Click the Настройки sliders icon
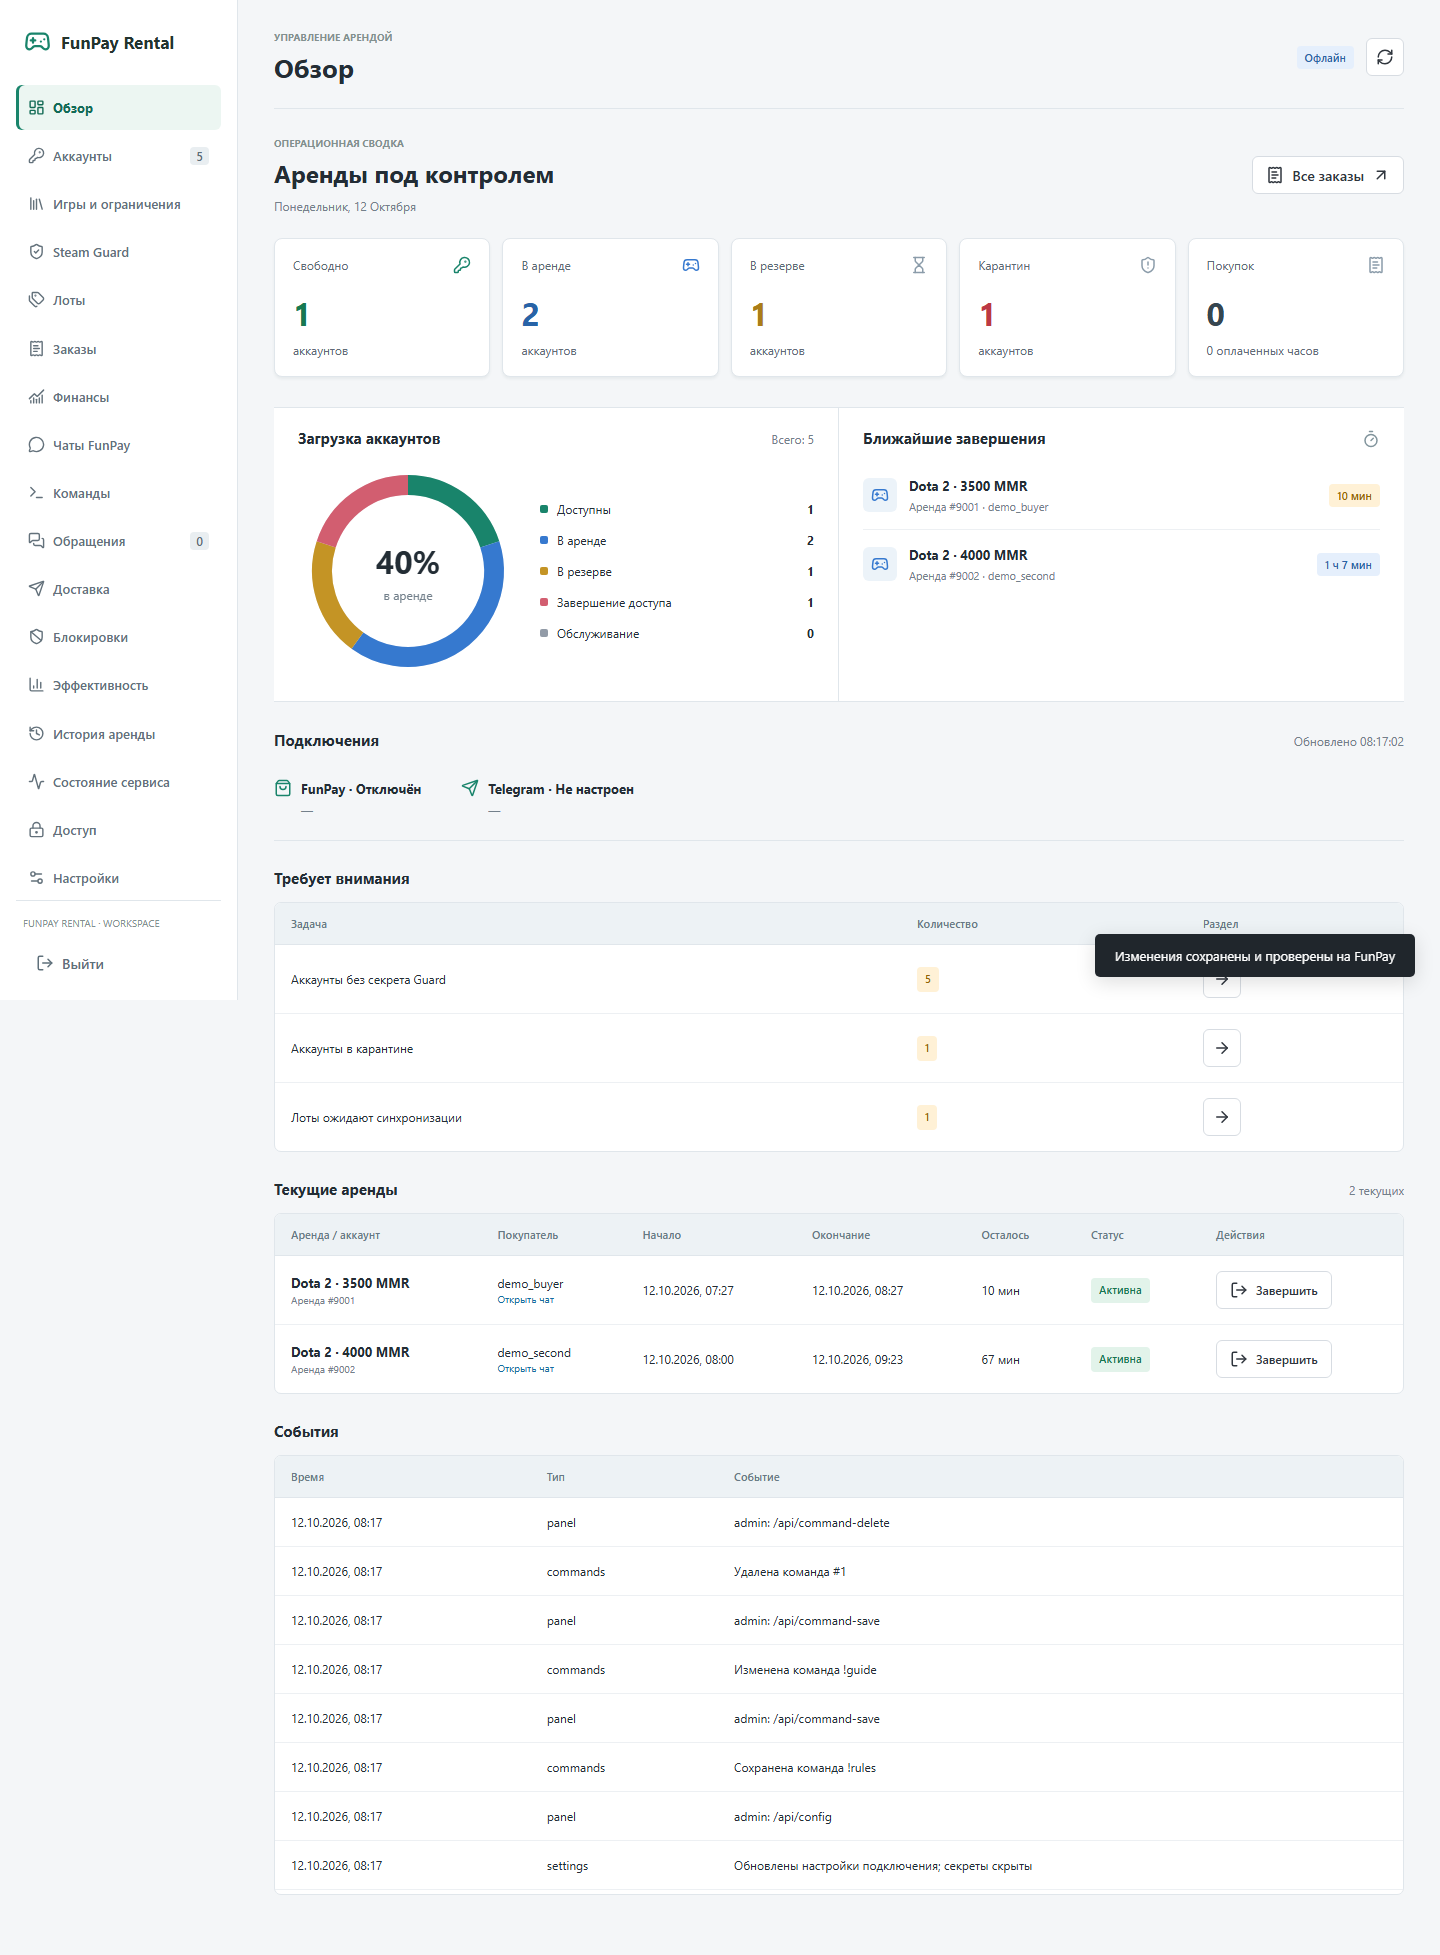Viewport: 1440px width, 1955px height. pos(36,878)
